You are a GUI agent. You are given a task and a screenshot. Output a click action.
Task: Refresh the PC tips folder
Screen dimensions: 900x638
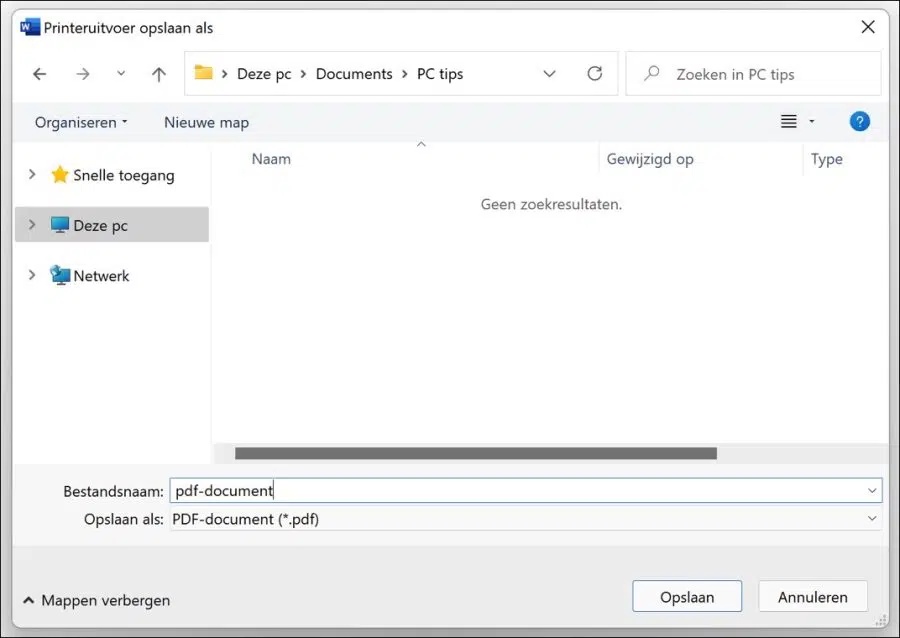pos(595,73)
